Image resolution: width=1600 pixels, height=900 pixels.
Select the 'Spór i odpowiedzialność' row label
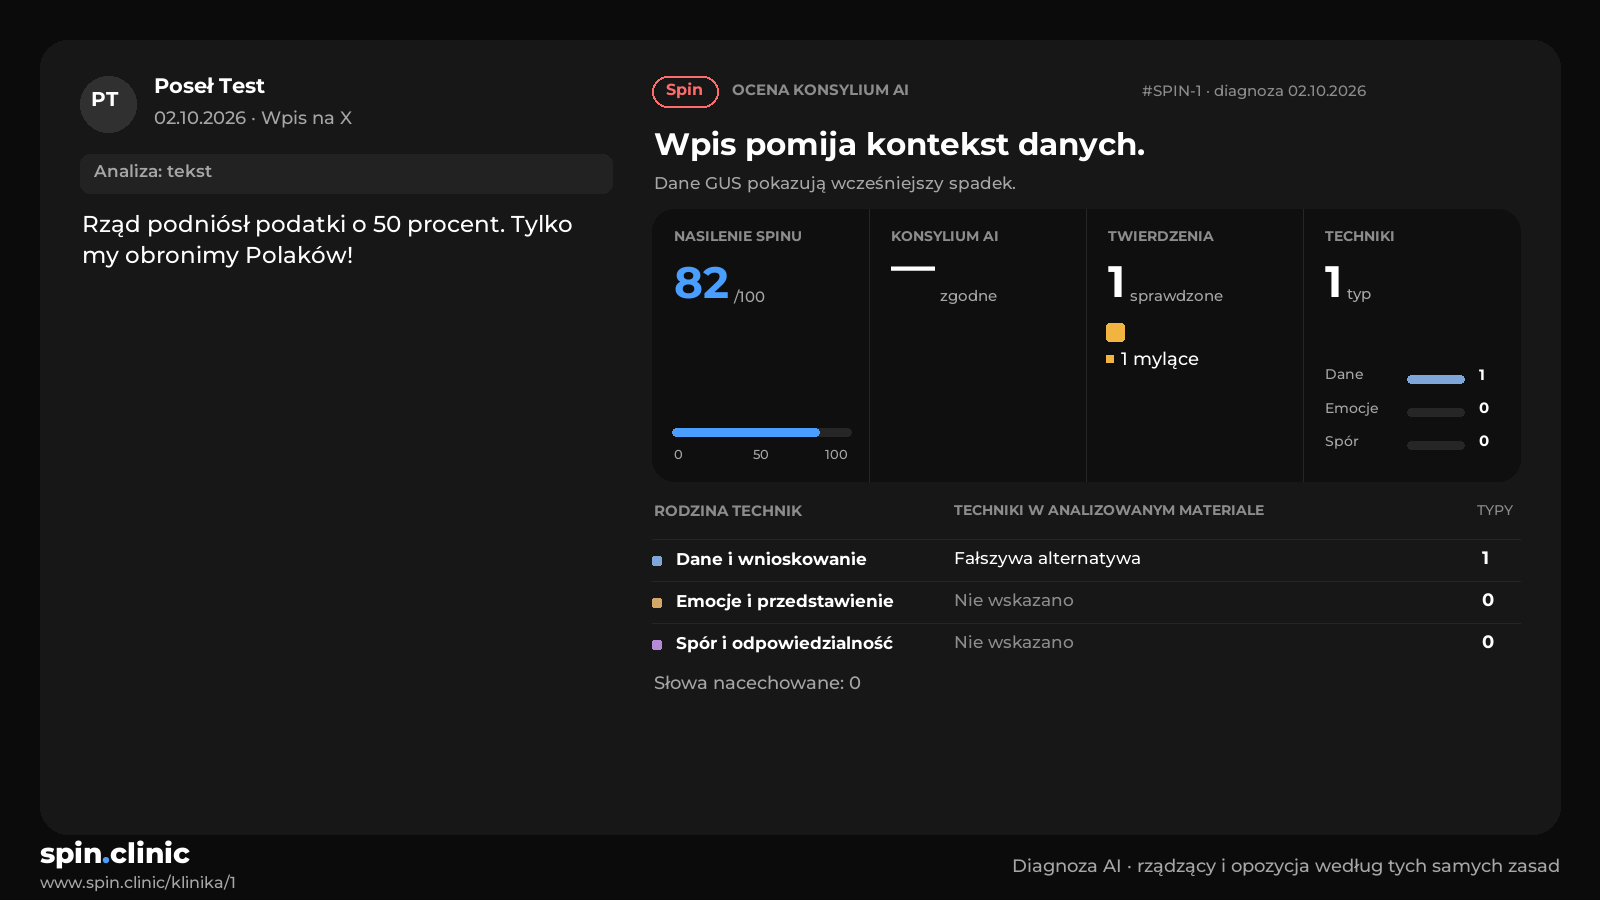pos(784,643)
